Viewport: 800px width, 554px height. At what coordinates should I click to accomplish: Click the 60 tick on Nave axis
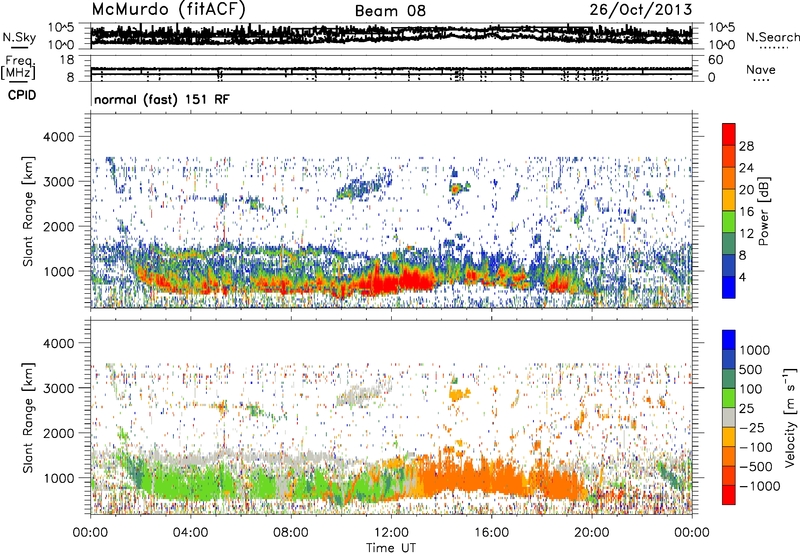tap(715, 60)
